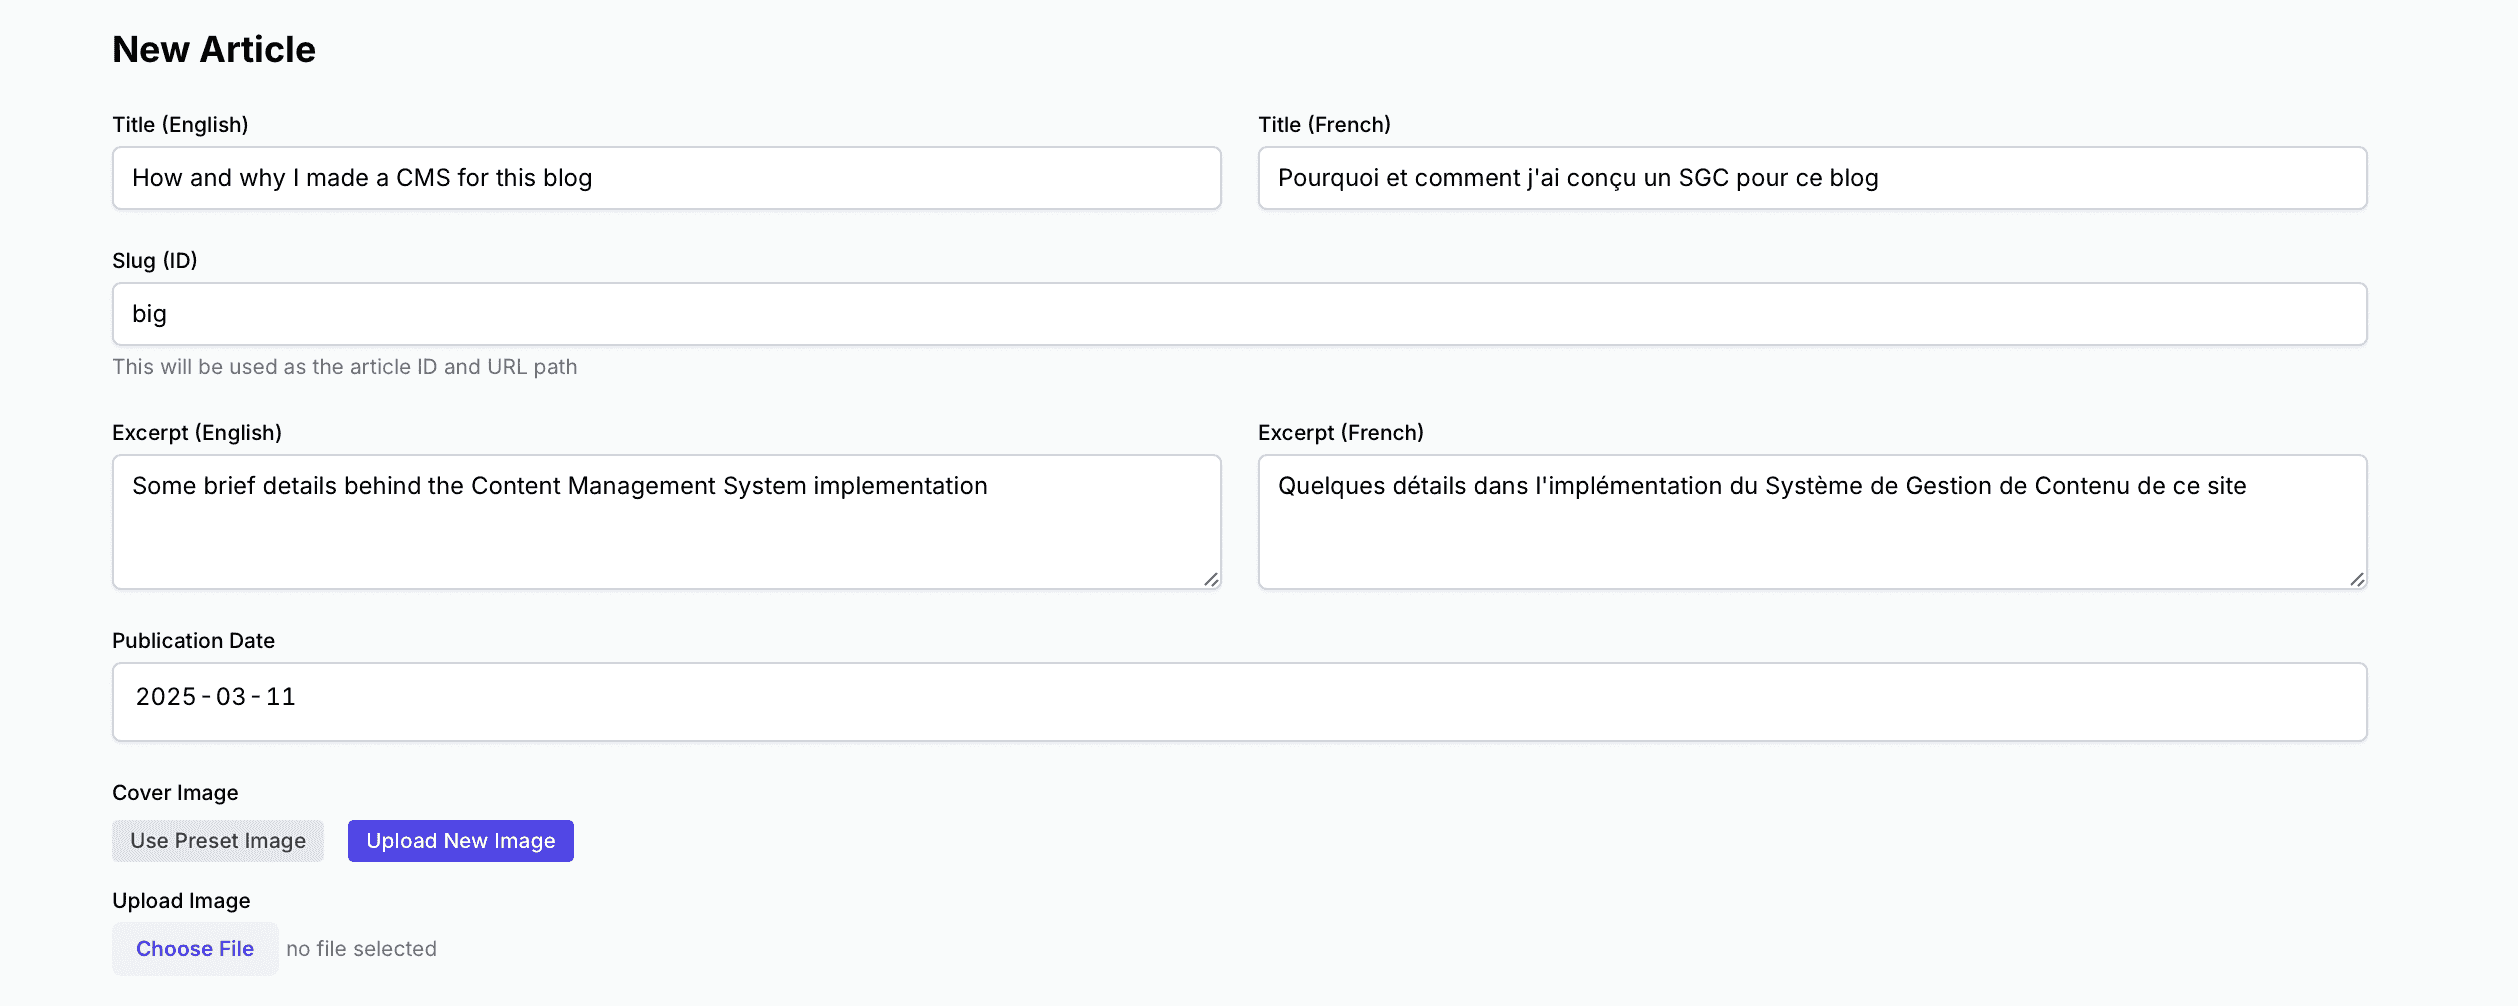Click inside the Excerpt (French) textarea
Screen dimensions: 2518x1006
coord(1812,522)
